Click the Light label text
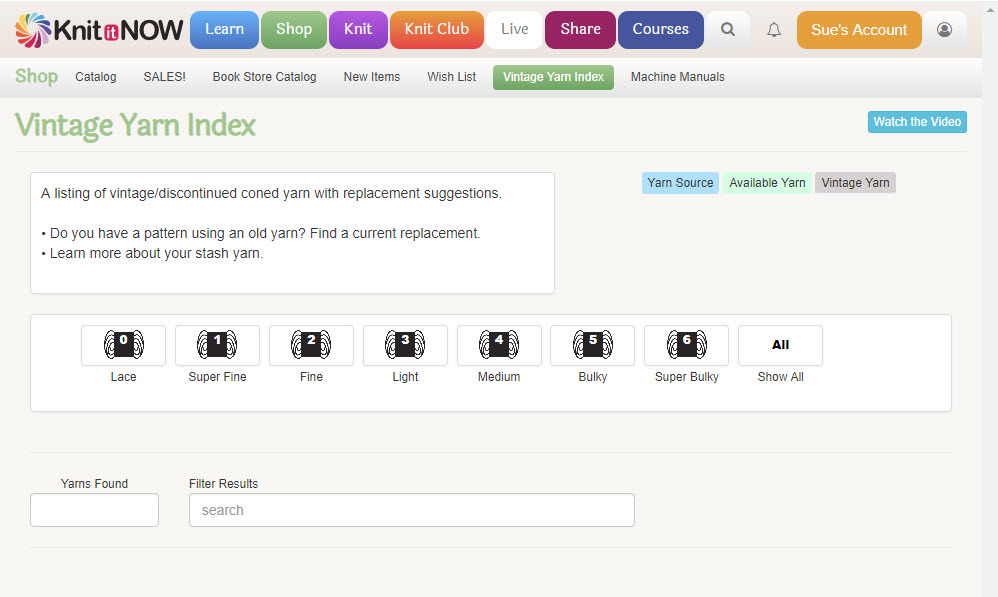998x597 pixels. click(405, 377)
